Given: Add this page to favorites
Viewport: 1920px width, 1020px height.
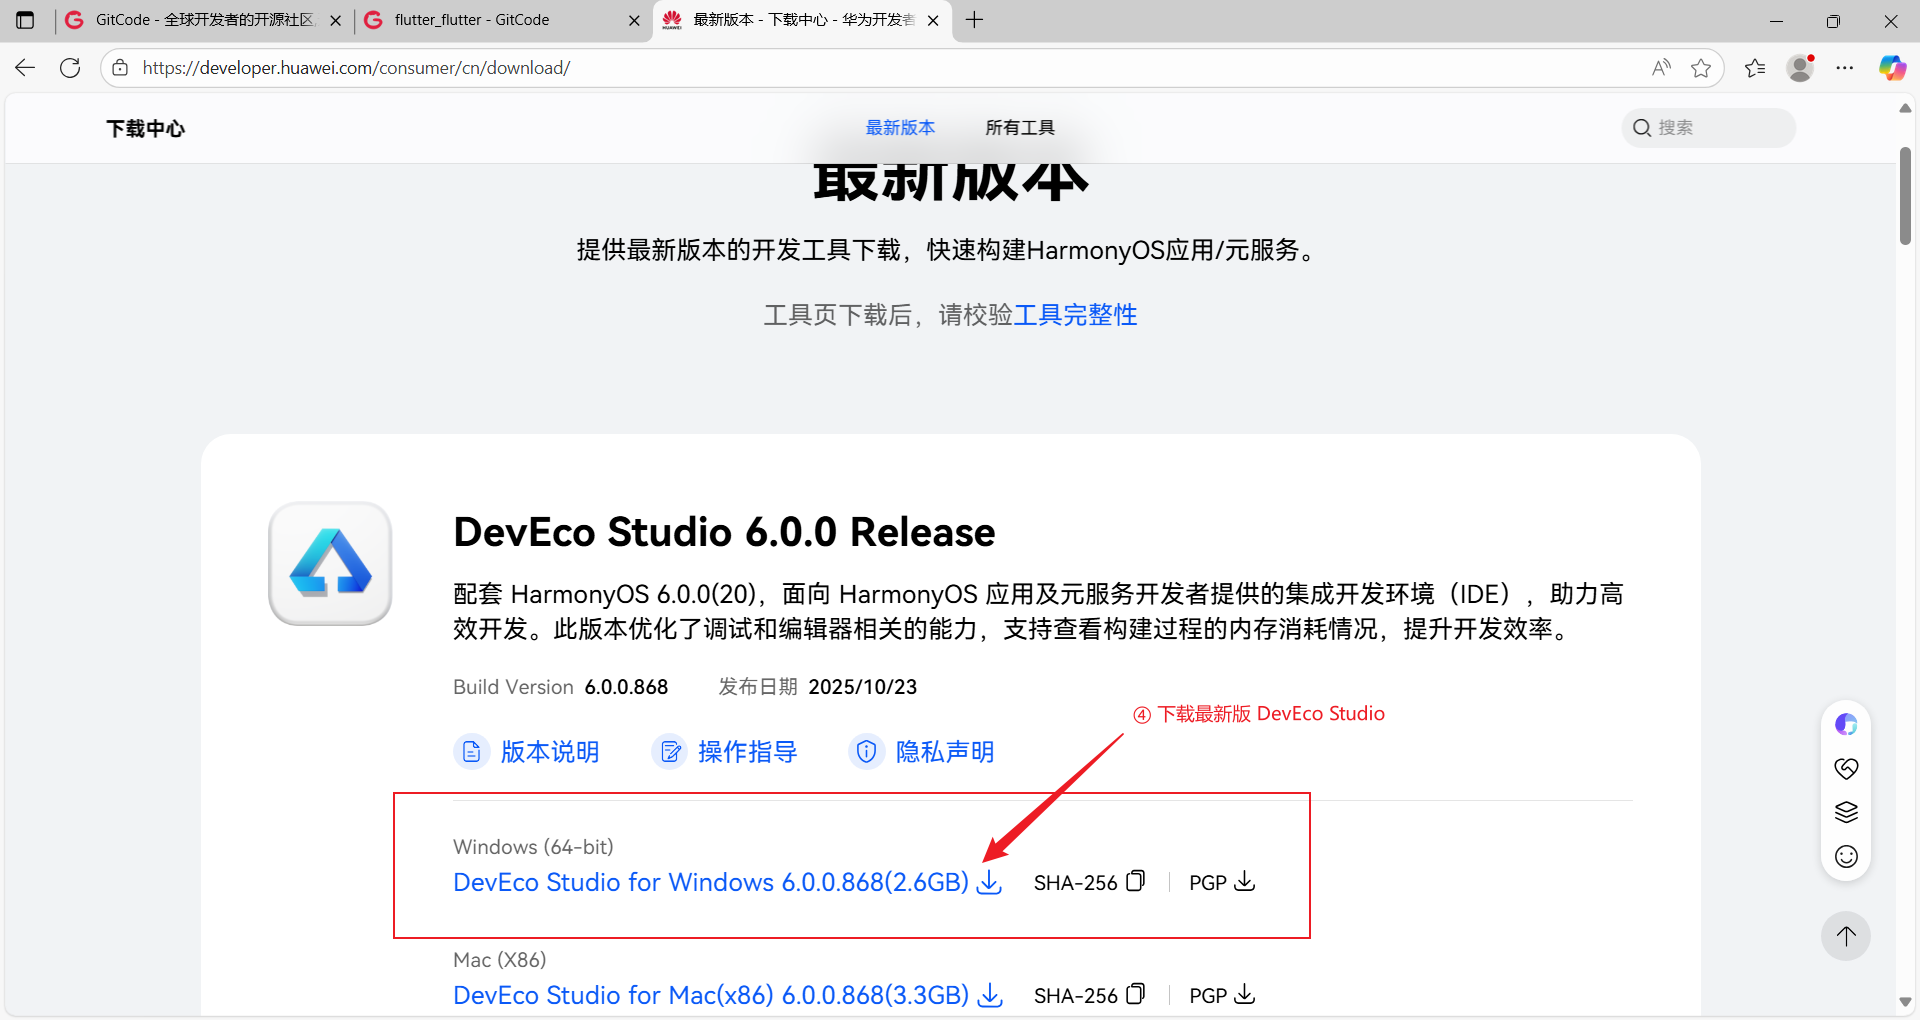Looking at the screenshot, I should click(1701, 68).
